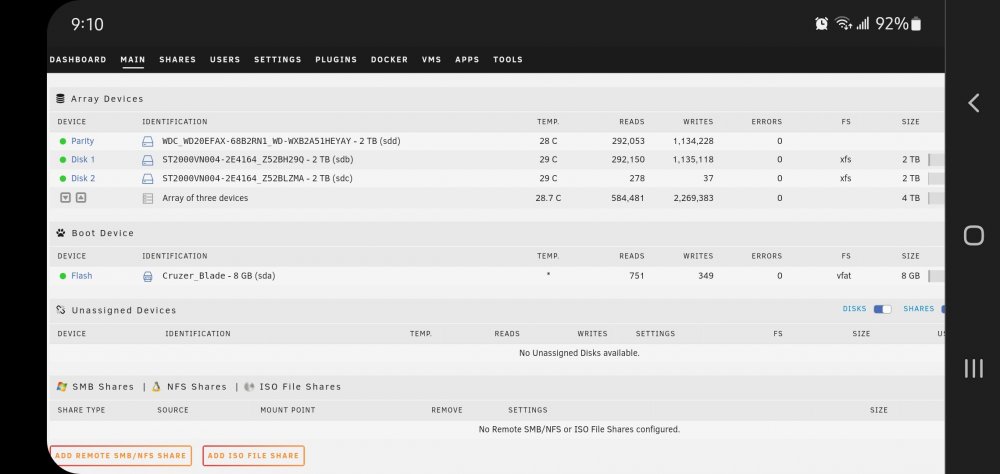This screenshot has height=474, width=1000.
Task: Click the disc icon beside ISO File Shares
Action: click(x=249, y=387)
